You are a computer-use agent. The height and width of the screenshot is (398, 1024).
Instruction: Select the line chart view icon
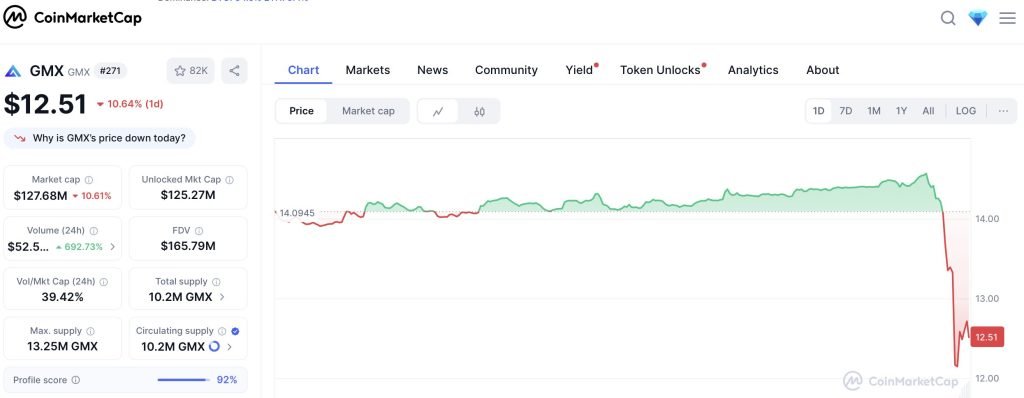click(438, 111)
